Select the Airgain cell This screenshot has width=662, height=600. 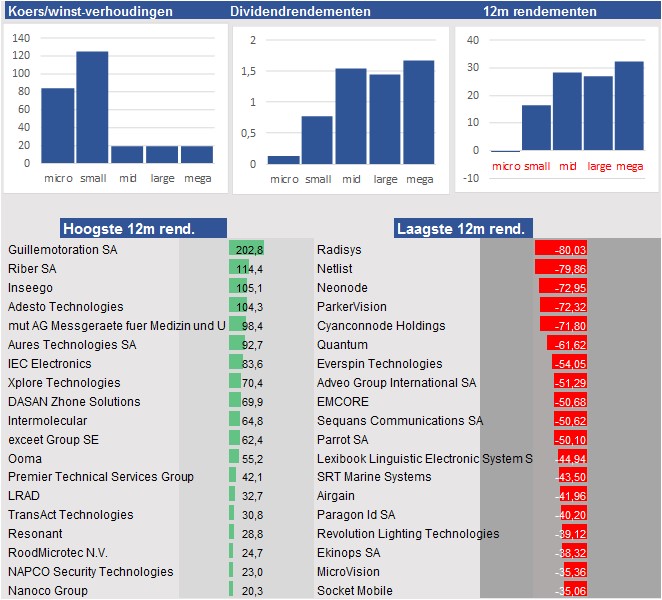click(336, 496)
